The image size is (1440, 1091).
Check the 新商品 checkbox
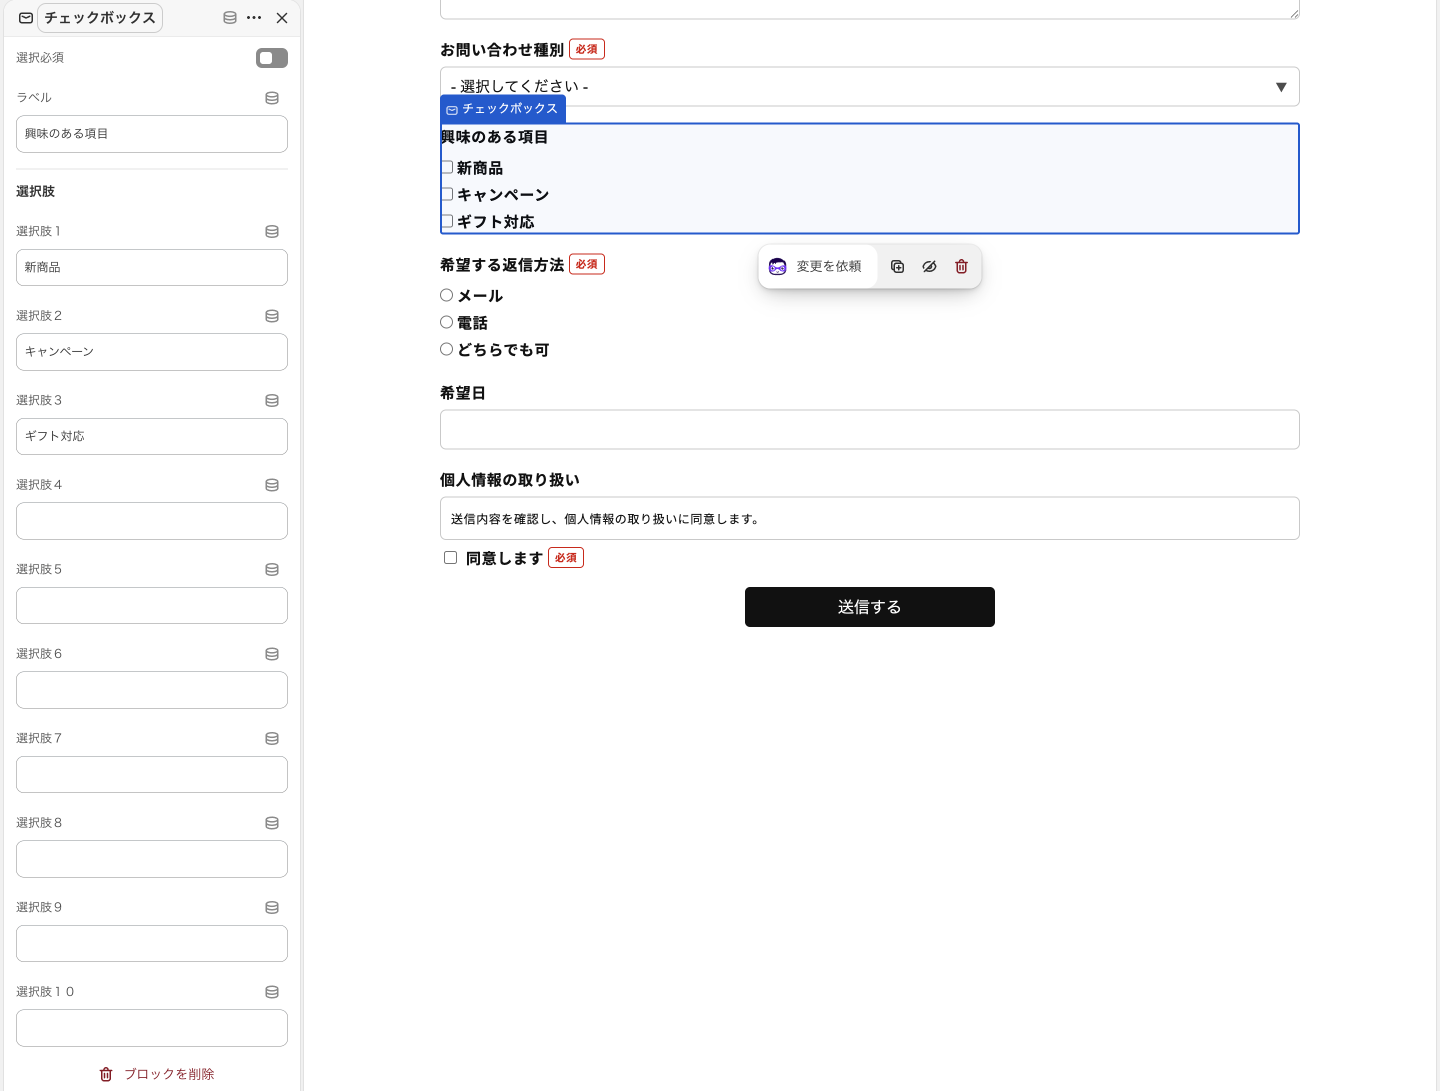click(x=447, y=167)
